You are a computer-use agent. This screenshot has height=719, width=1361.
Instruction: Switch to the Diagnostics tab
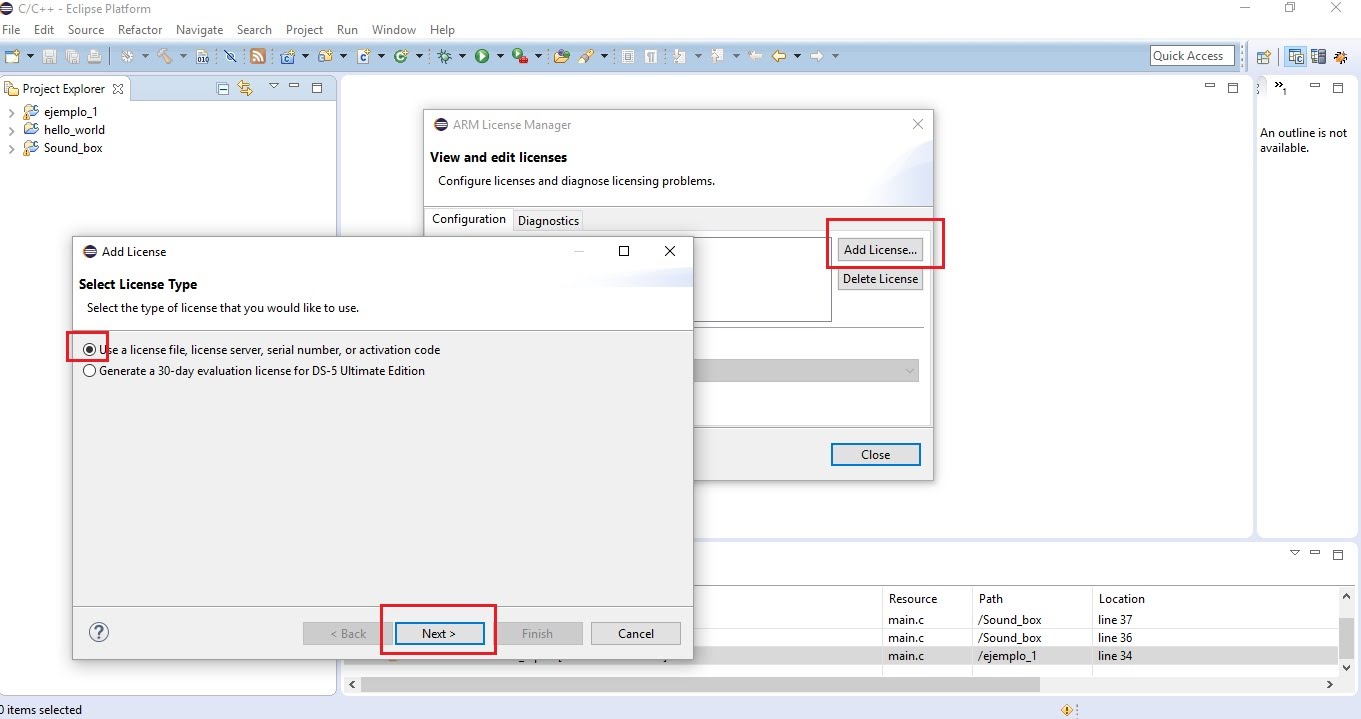(548, 221)
